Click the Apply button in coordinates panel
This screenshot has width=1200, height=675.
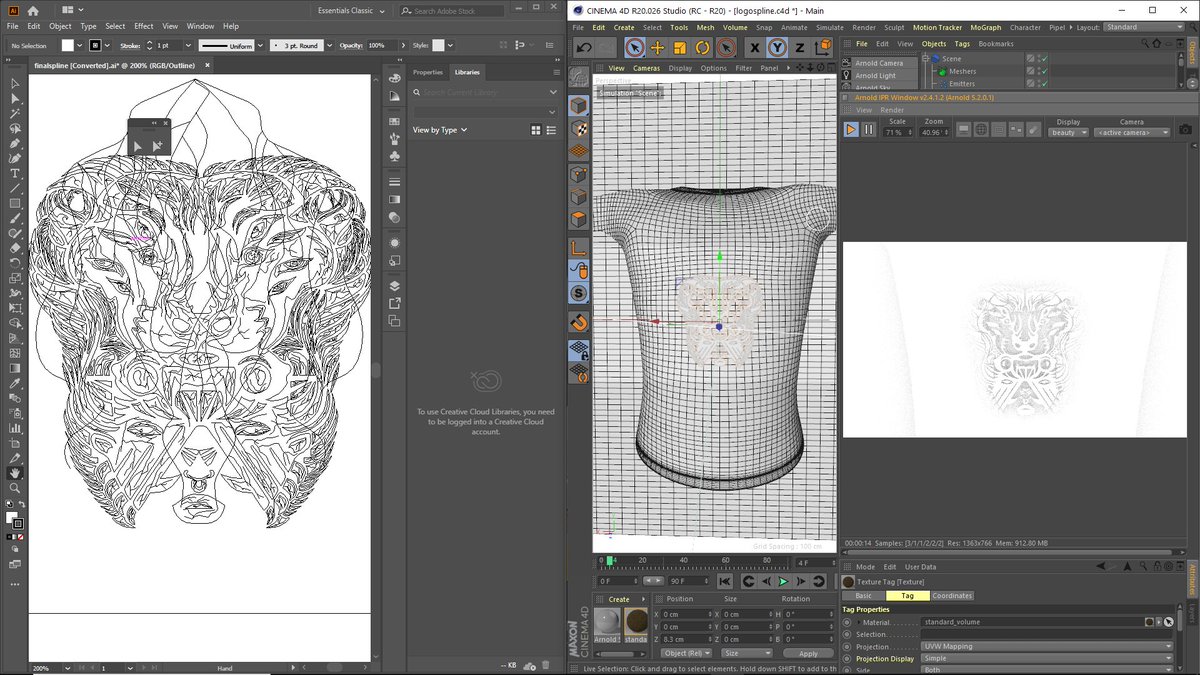[807, 653]
